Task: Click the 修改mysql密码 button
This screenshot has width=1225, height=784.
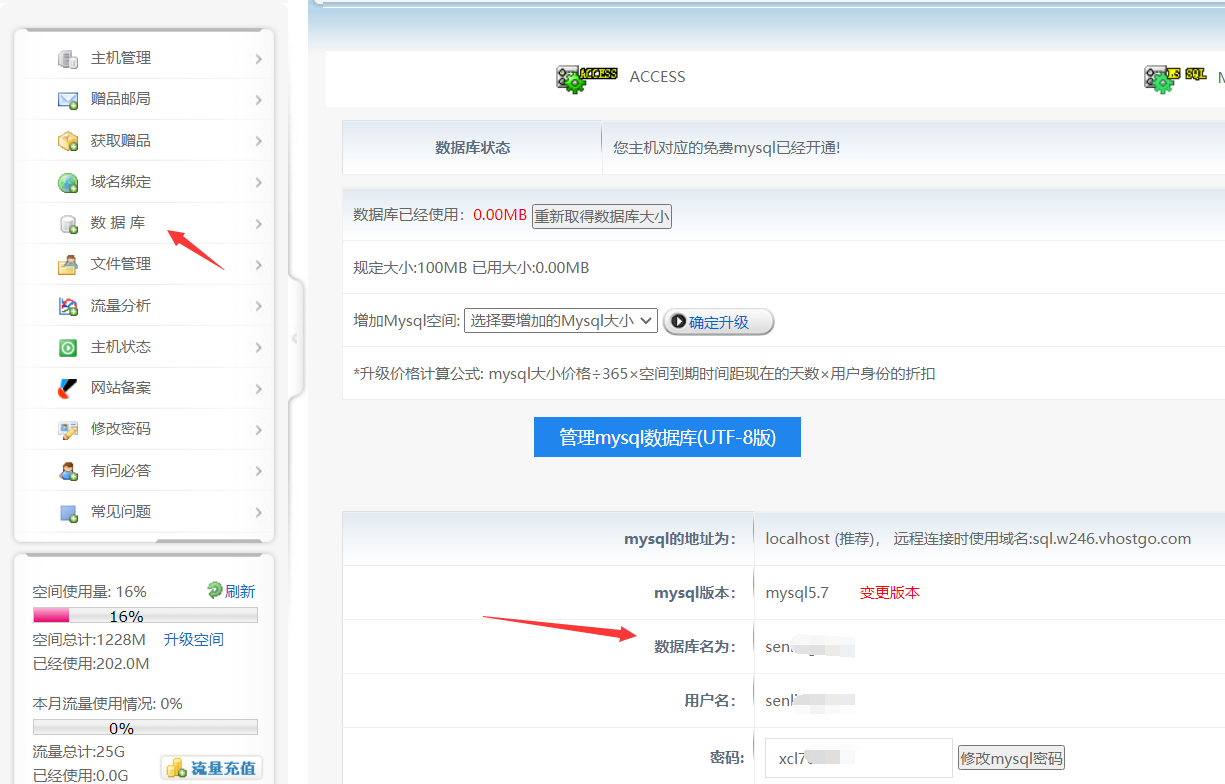Action: click(1011, 758)
